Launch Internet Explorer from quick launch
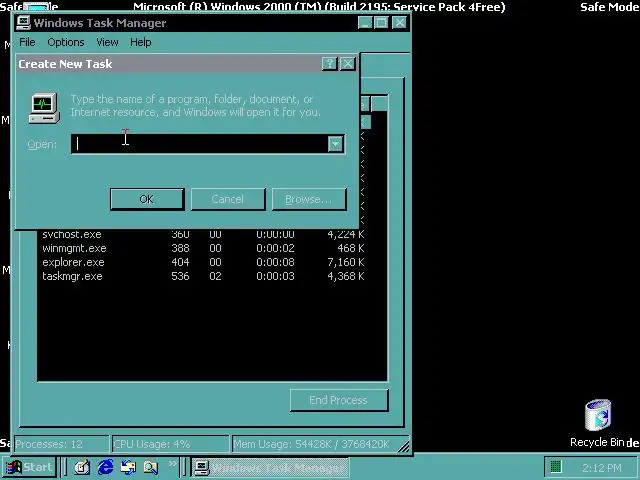This screenshot has width=640, height=480. click(x=105, y=467)
